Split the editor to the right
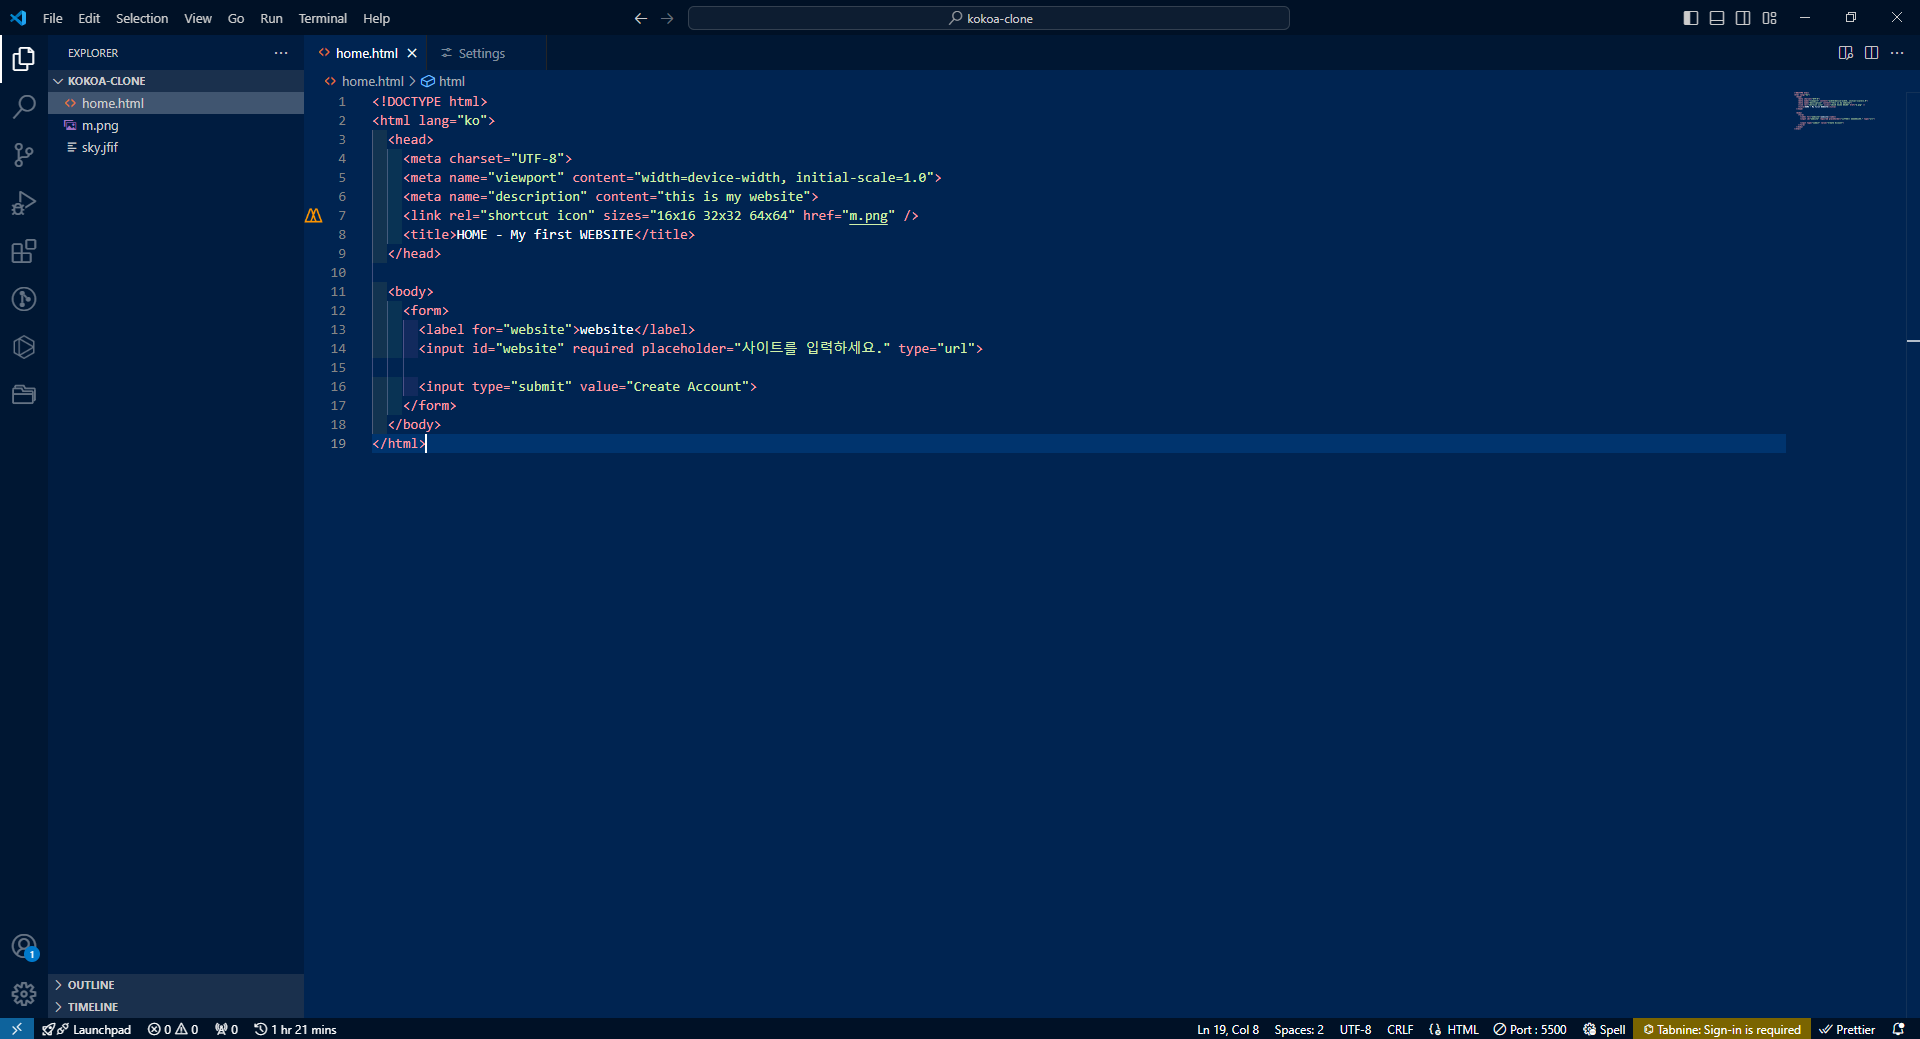This screenshot has height=1039, width=1920. [x=1871, y=53]
